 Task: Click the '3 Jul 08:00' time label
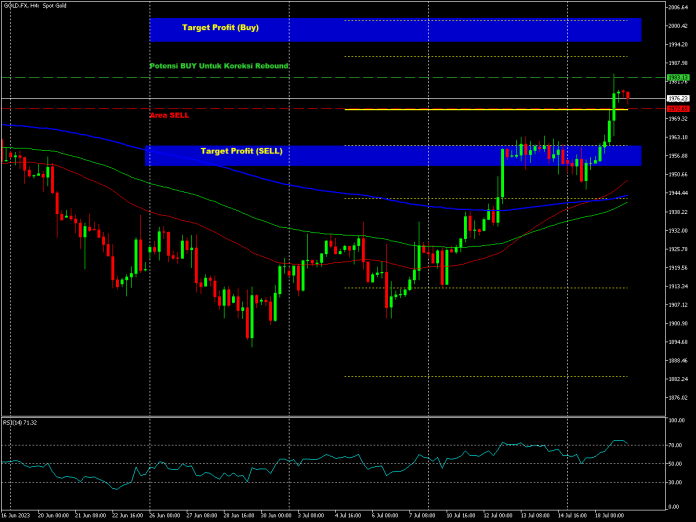click(x=311, y=515)
